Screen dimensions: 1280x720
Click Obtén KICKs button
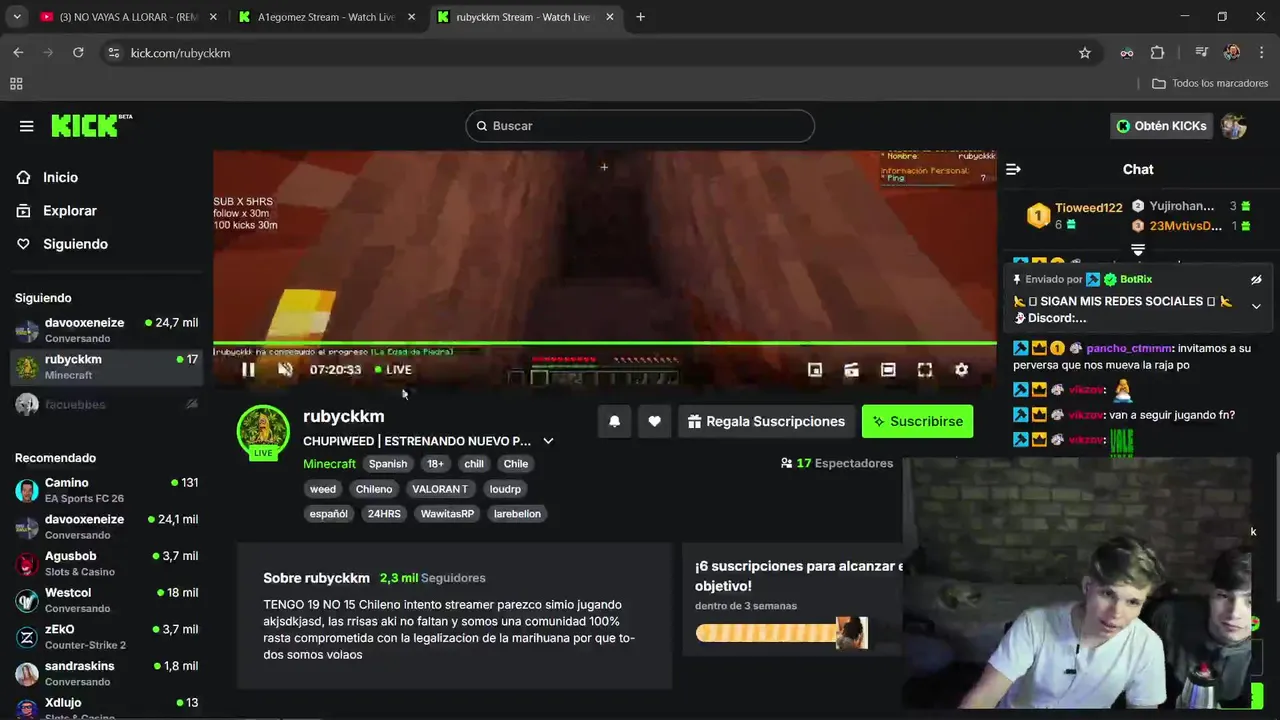1161,126
